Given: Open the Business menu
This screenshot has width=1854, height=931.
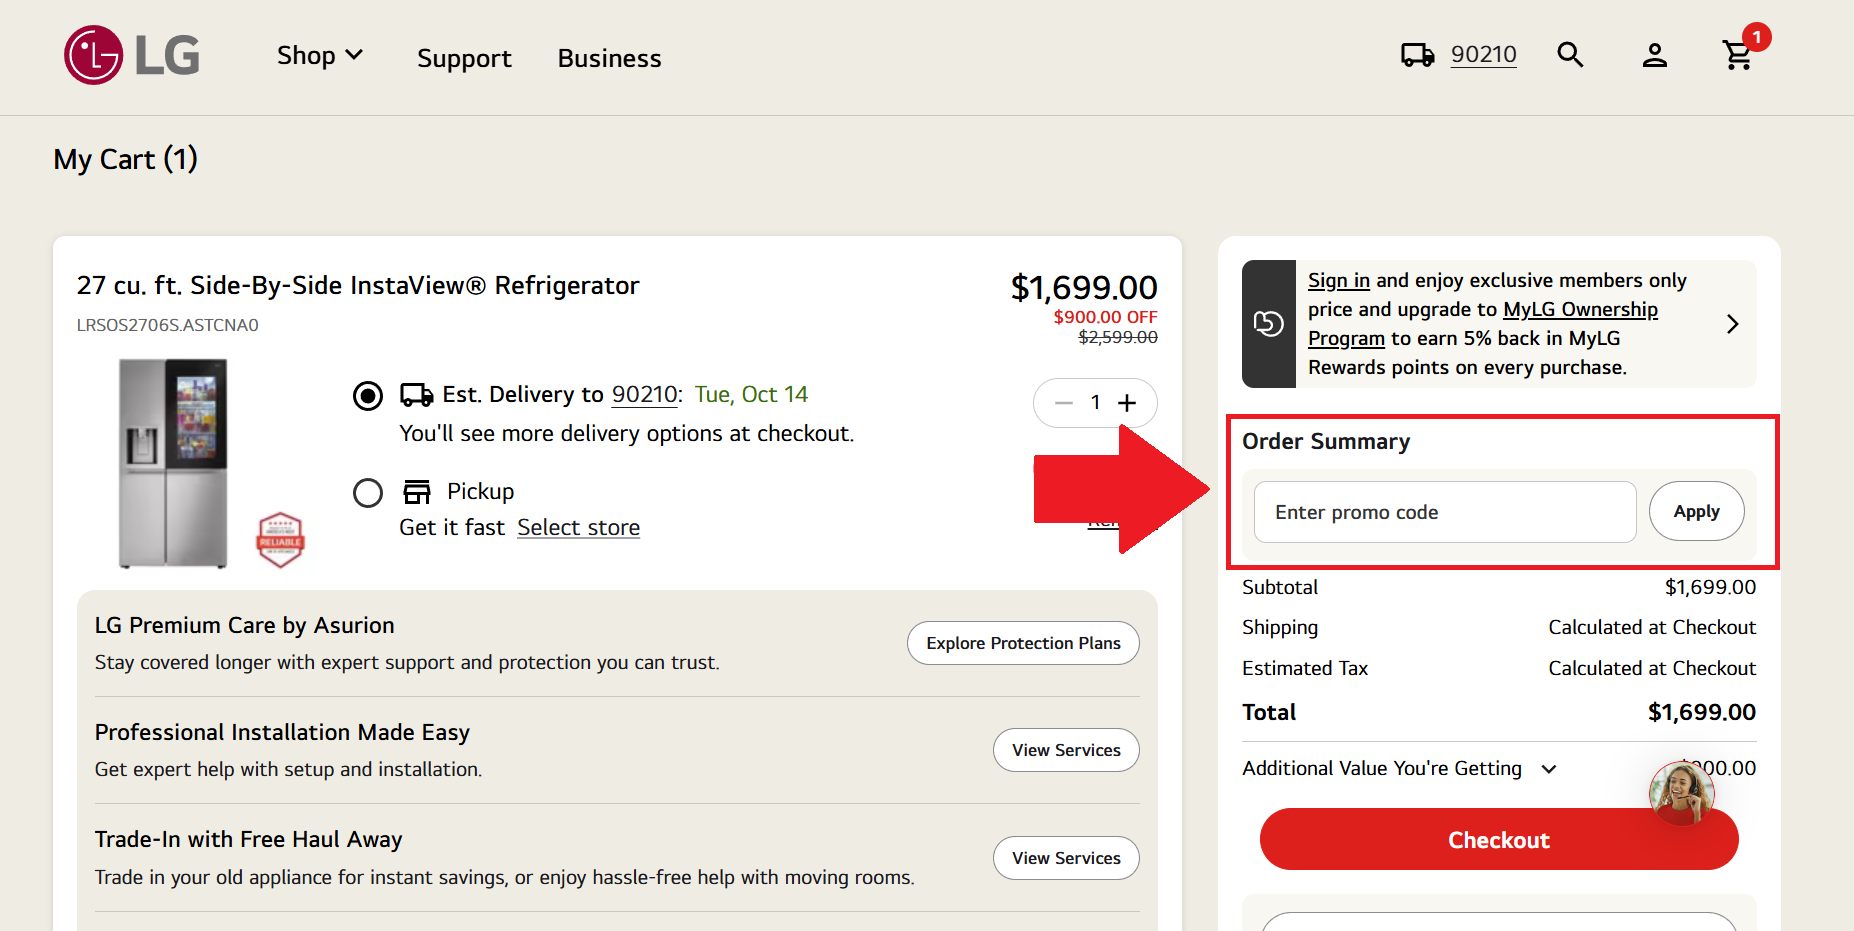Looking at the screenshot, I should coord(609,58).
